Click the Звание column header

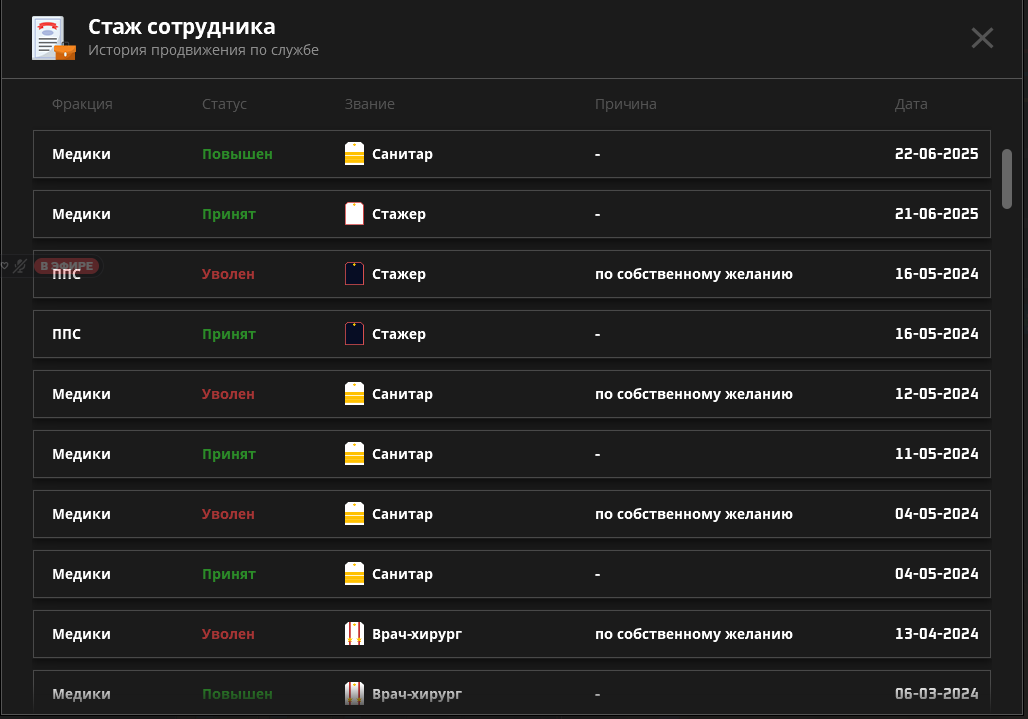(370, 104)
